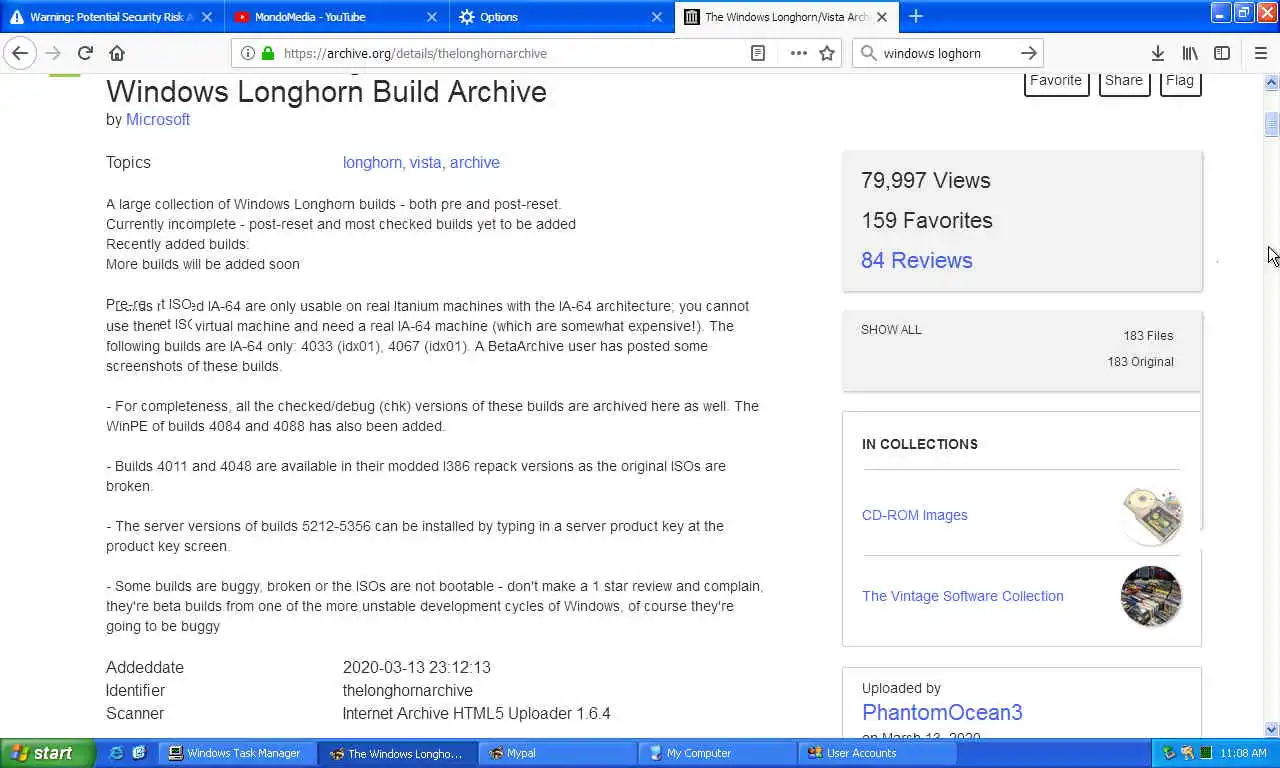Reload the current page
1280x768 pixels.
click(x=85, y=53)
